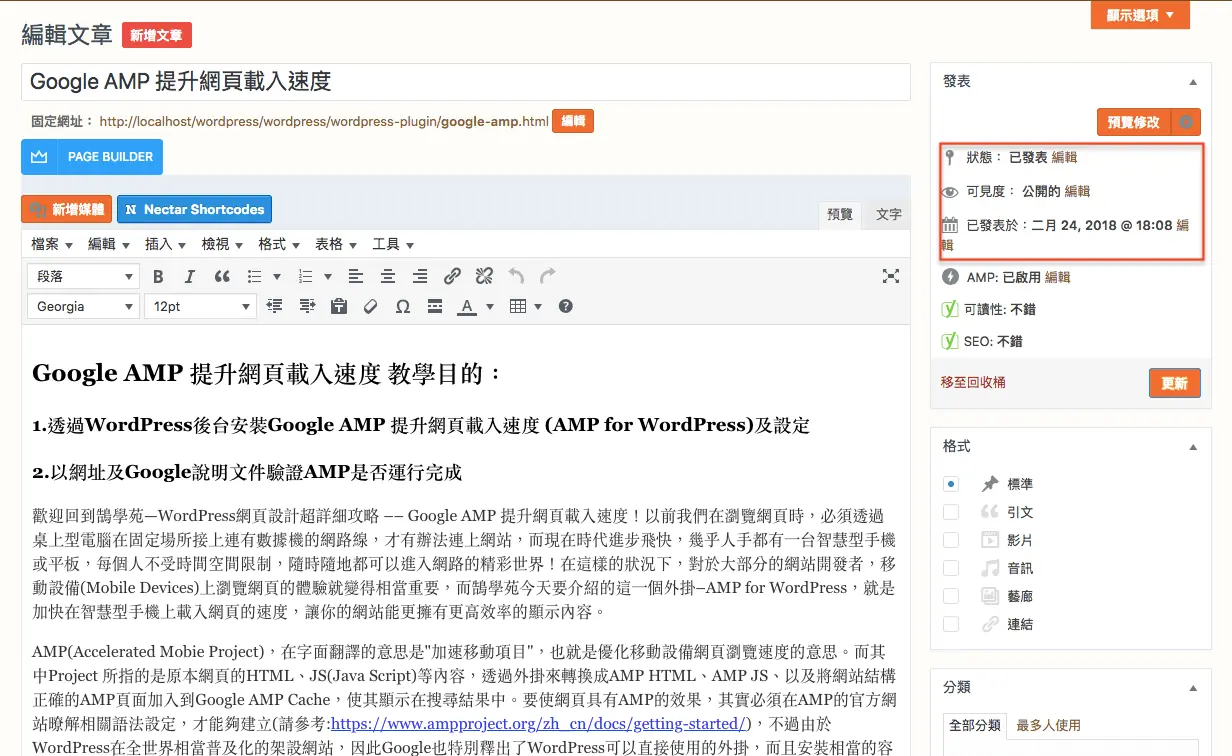Apply blockquote formatting

(x=222, y=277)
